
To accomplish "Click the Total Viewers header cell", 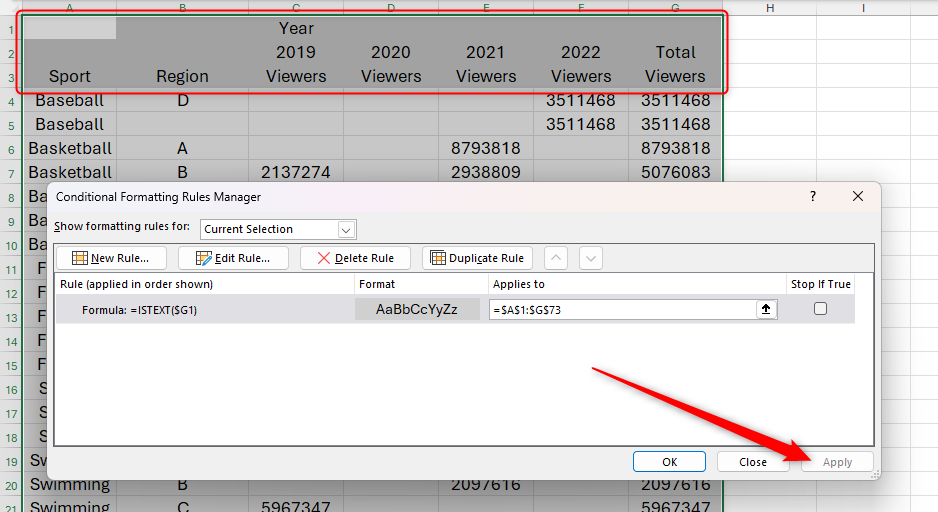I will pyautogui.click(x=675, y=64).
